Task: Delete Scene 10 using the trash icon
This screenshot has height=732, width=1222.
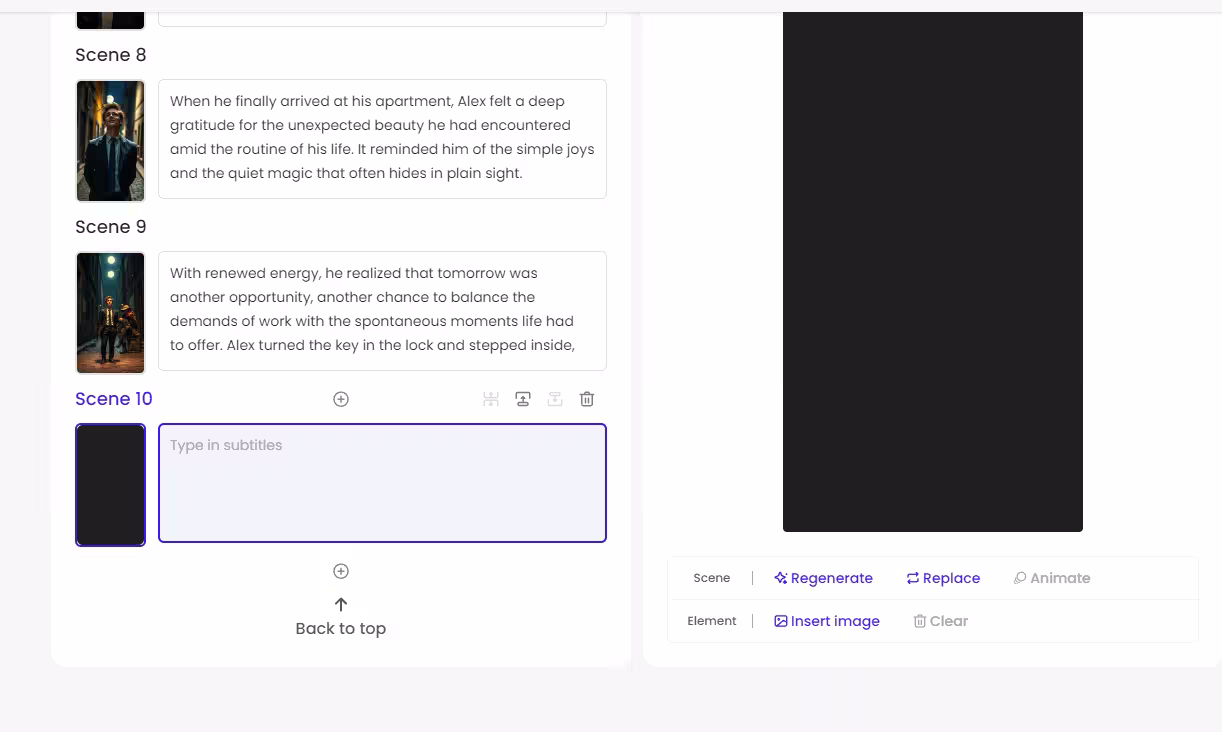Action: click(587, 399)
